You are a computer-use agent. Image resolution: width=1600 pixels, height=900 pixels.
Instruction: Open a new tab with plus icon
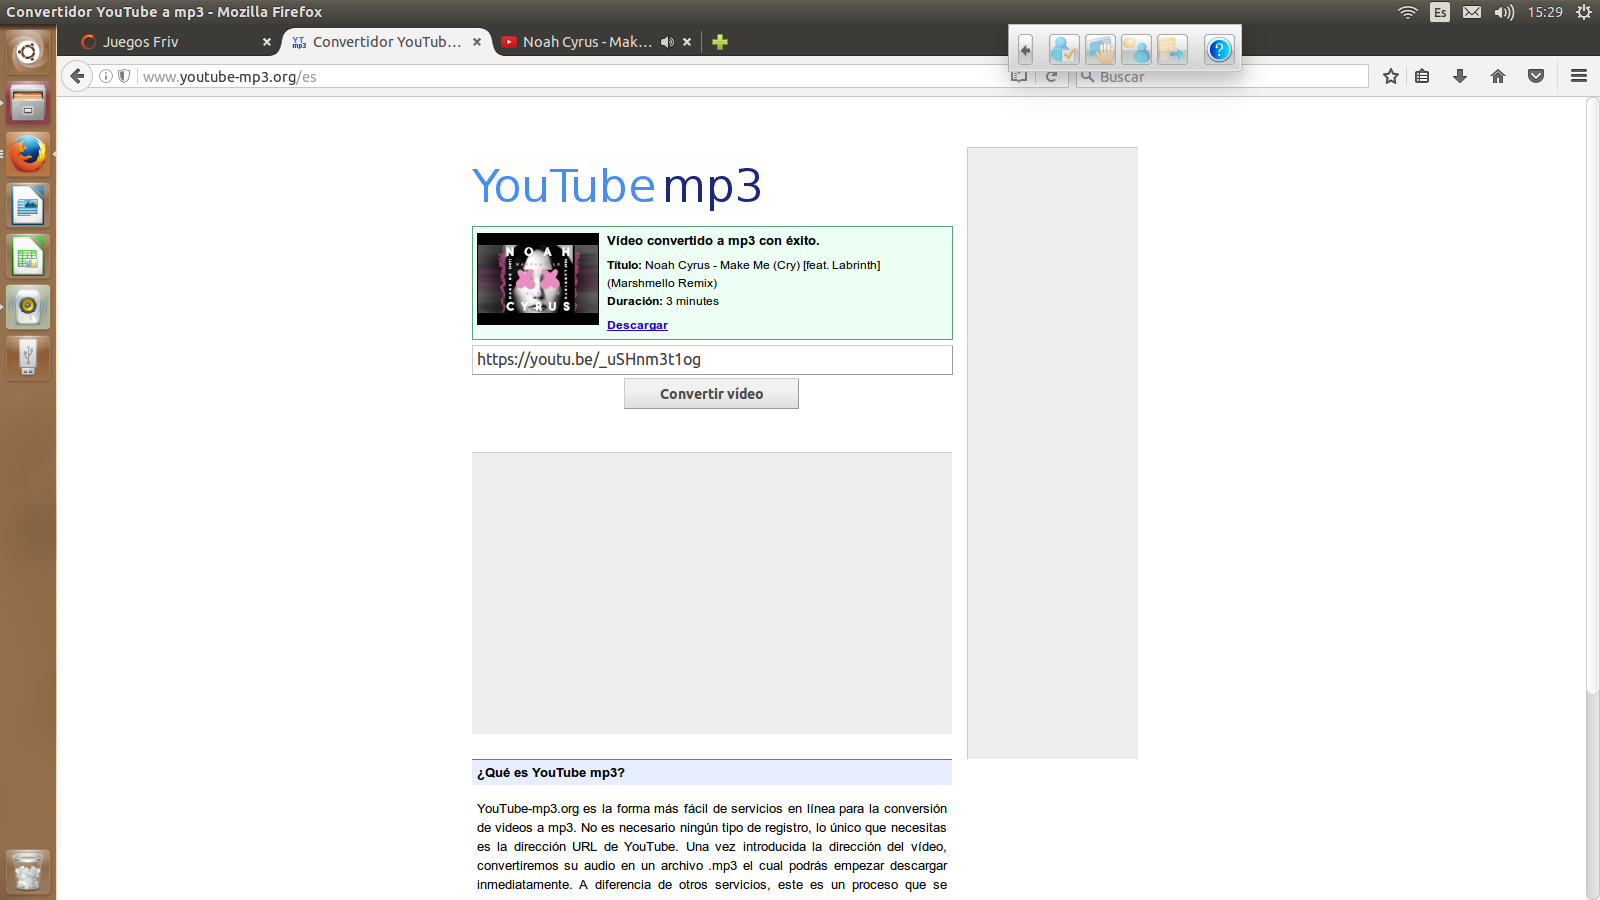point(720,42)
